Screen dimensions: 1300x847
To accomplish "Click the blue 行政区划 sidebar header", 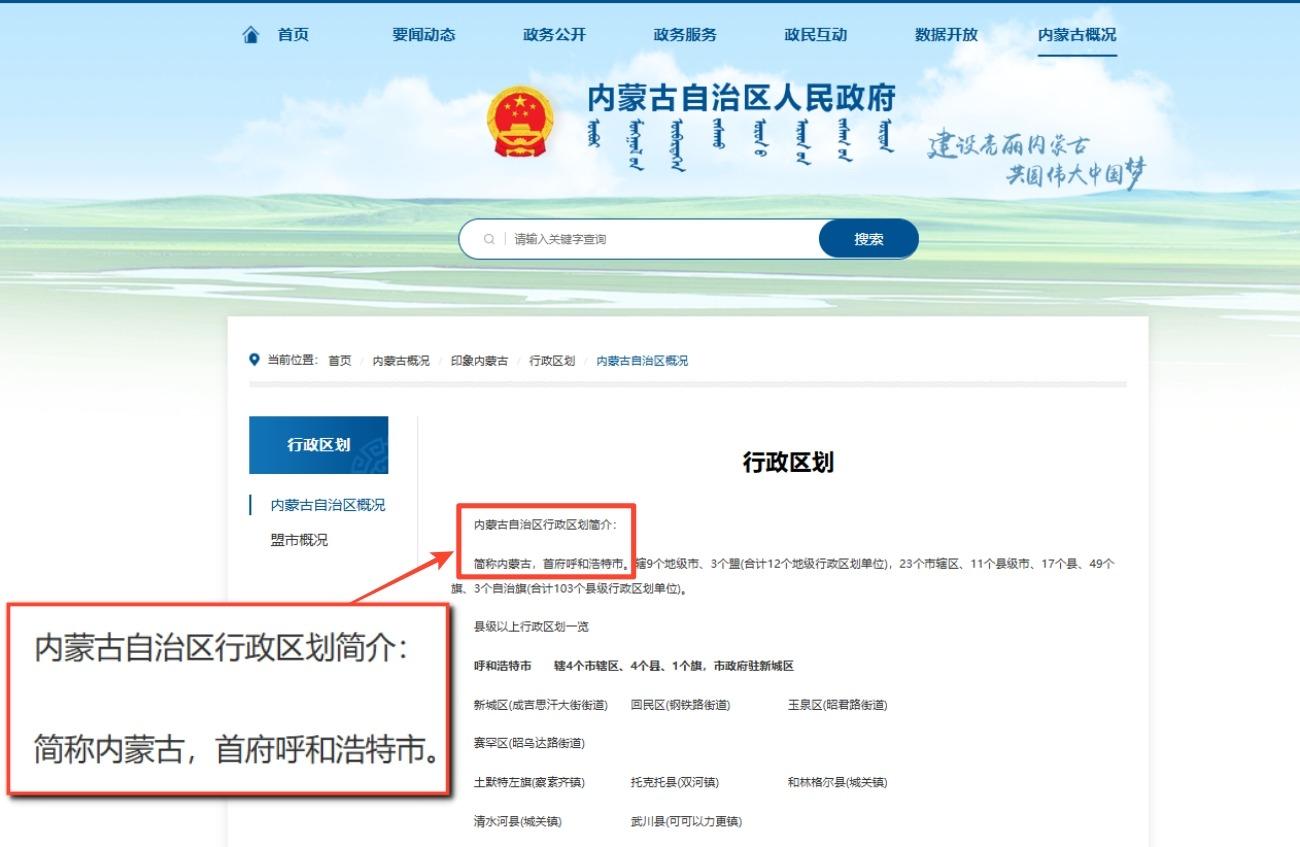I will pos(318,445).
